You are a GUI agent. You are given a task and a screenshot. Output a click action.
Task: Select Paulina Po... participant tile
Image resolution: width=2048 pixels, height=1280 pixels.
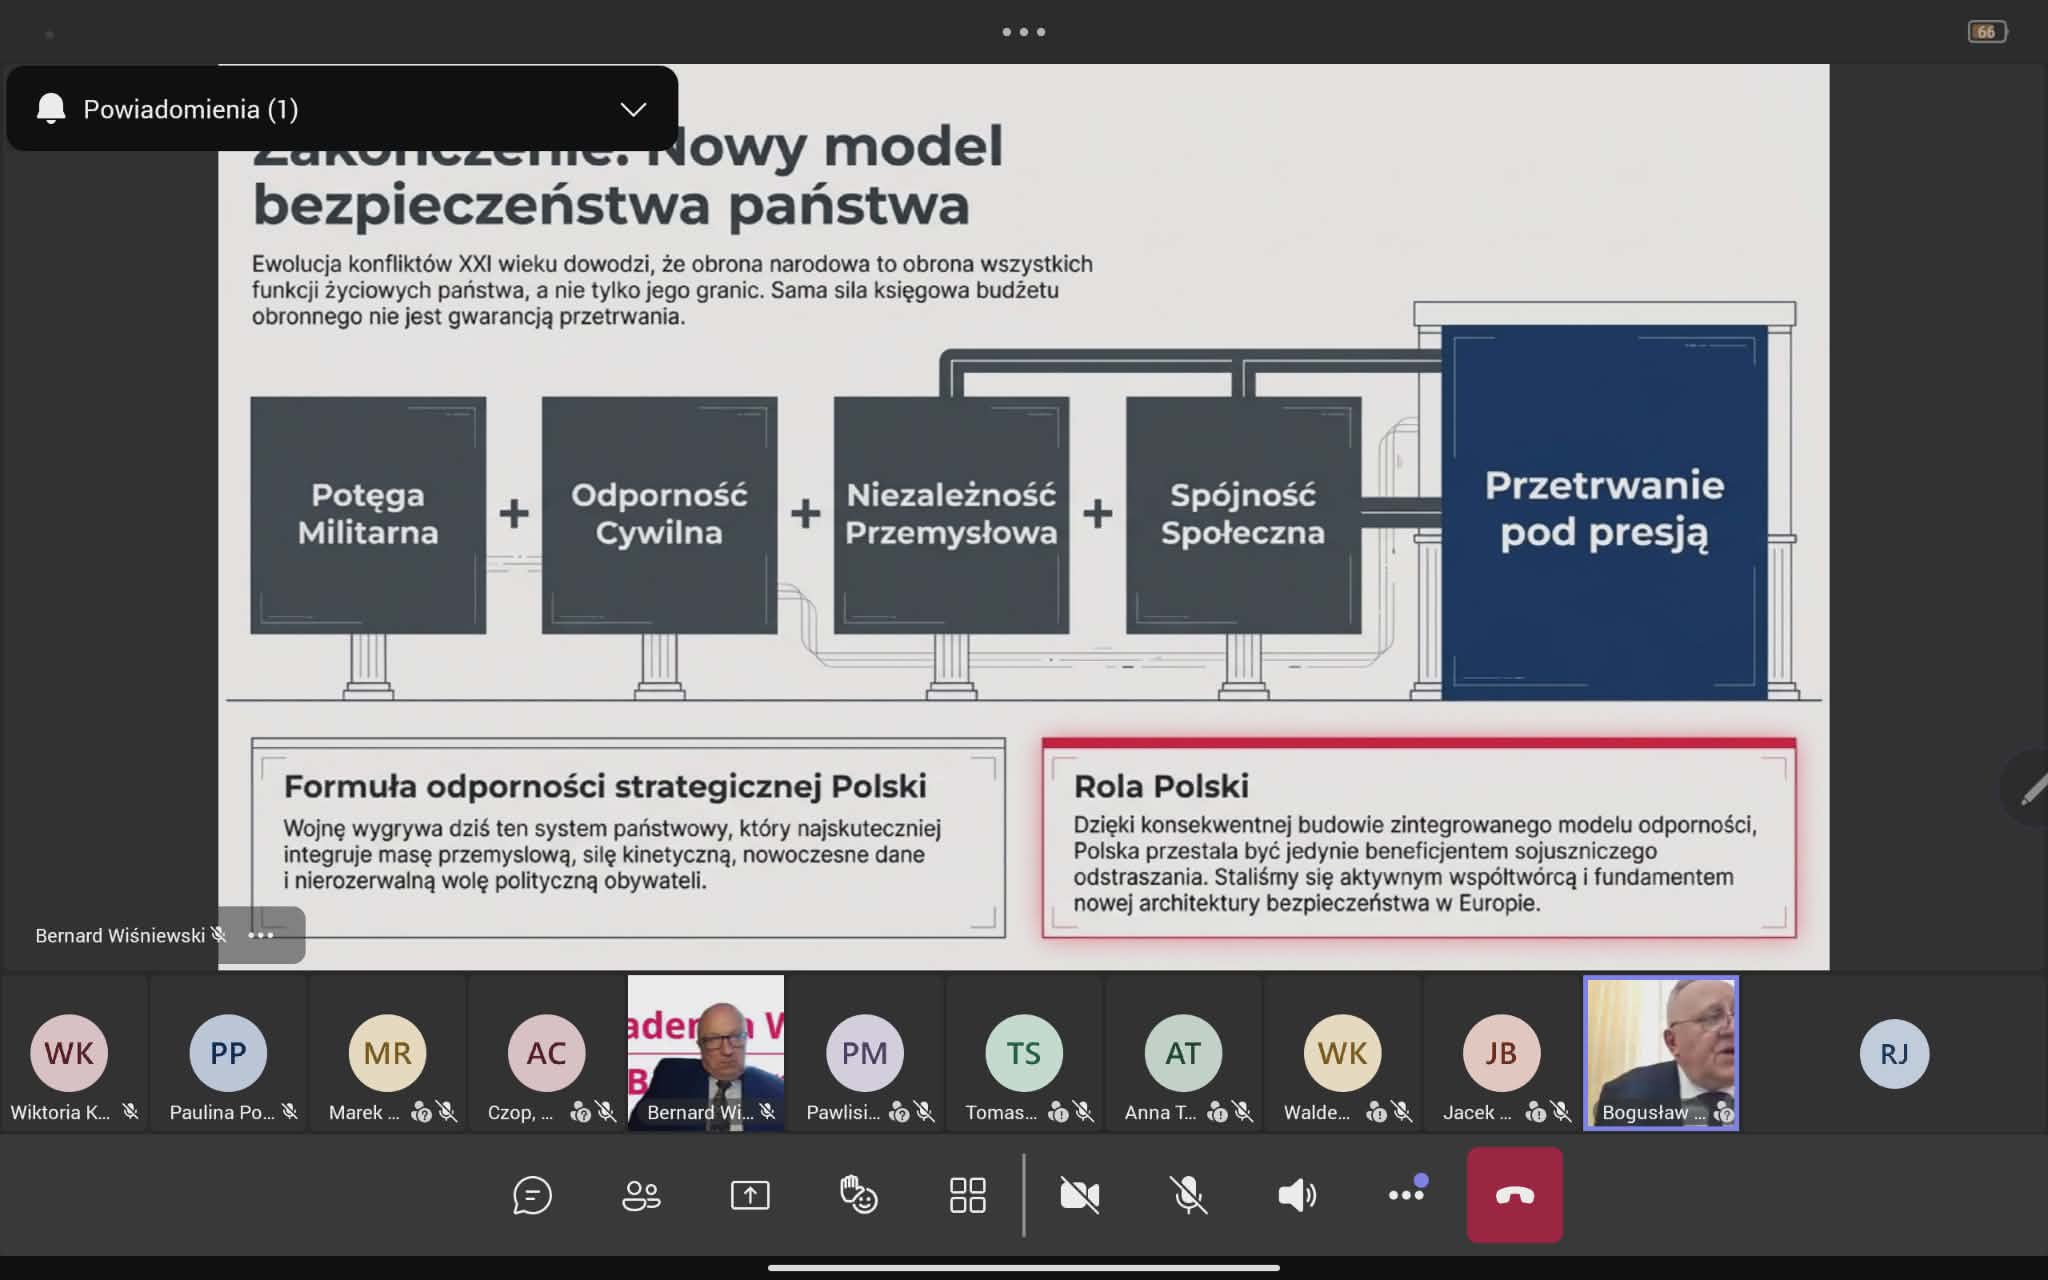pyautogui.click(x=228, y=1053)
